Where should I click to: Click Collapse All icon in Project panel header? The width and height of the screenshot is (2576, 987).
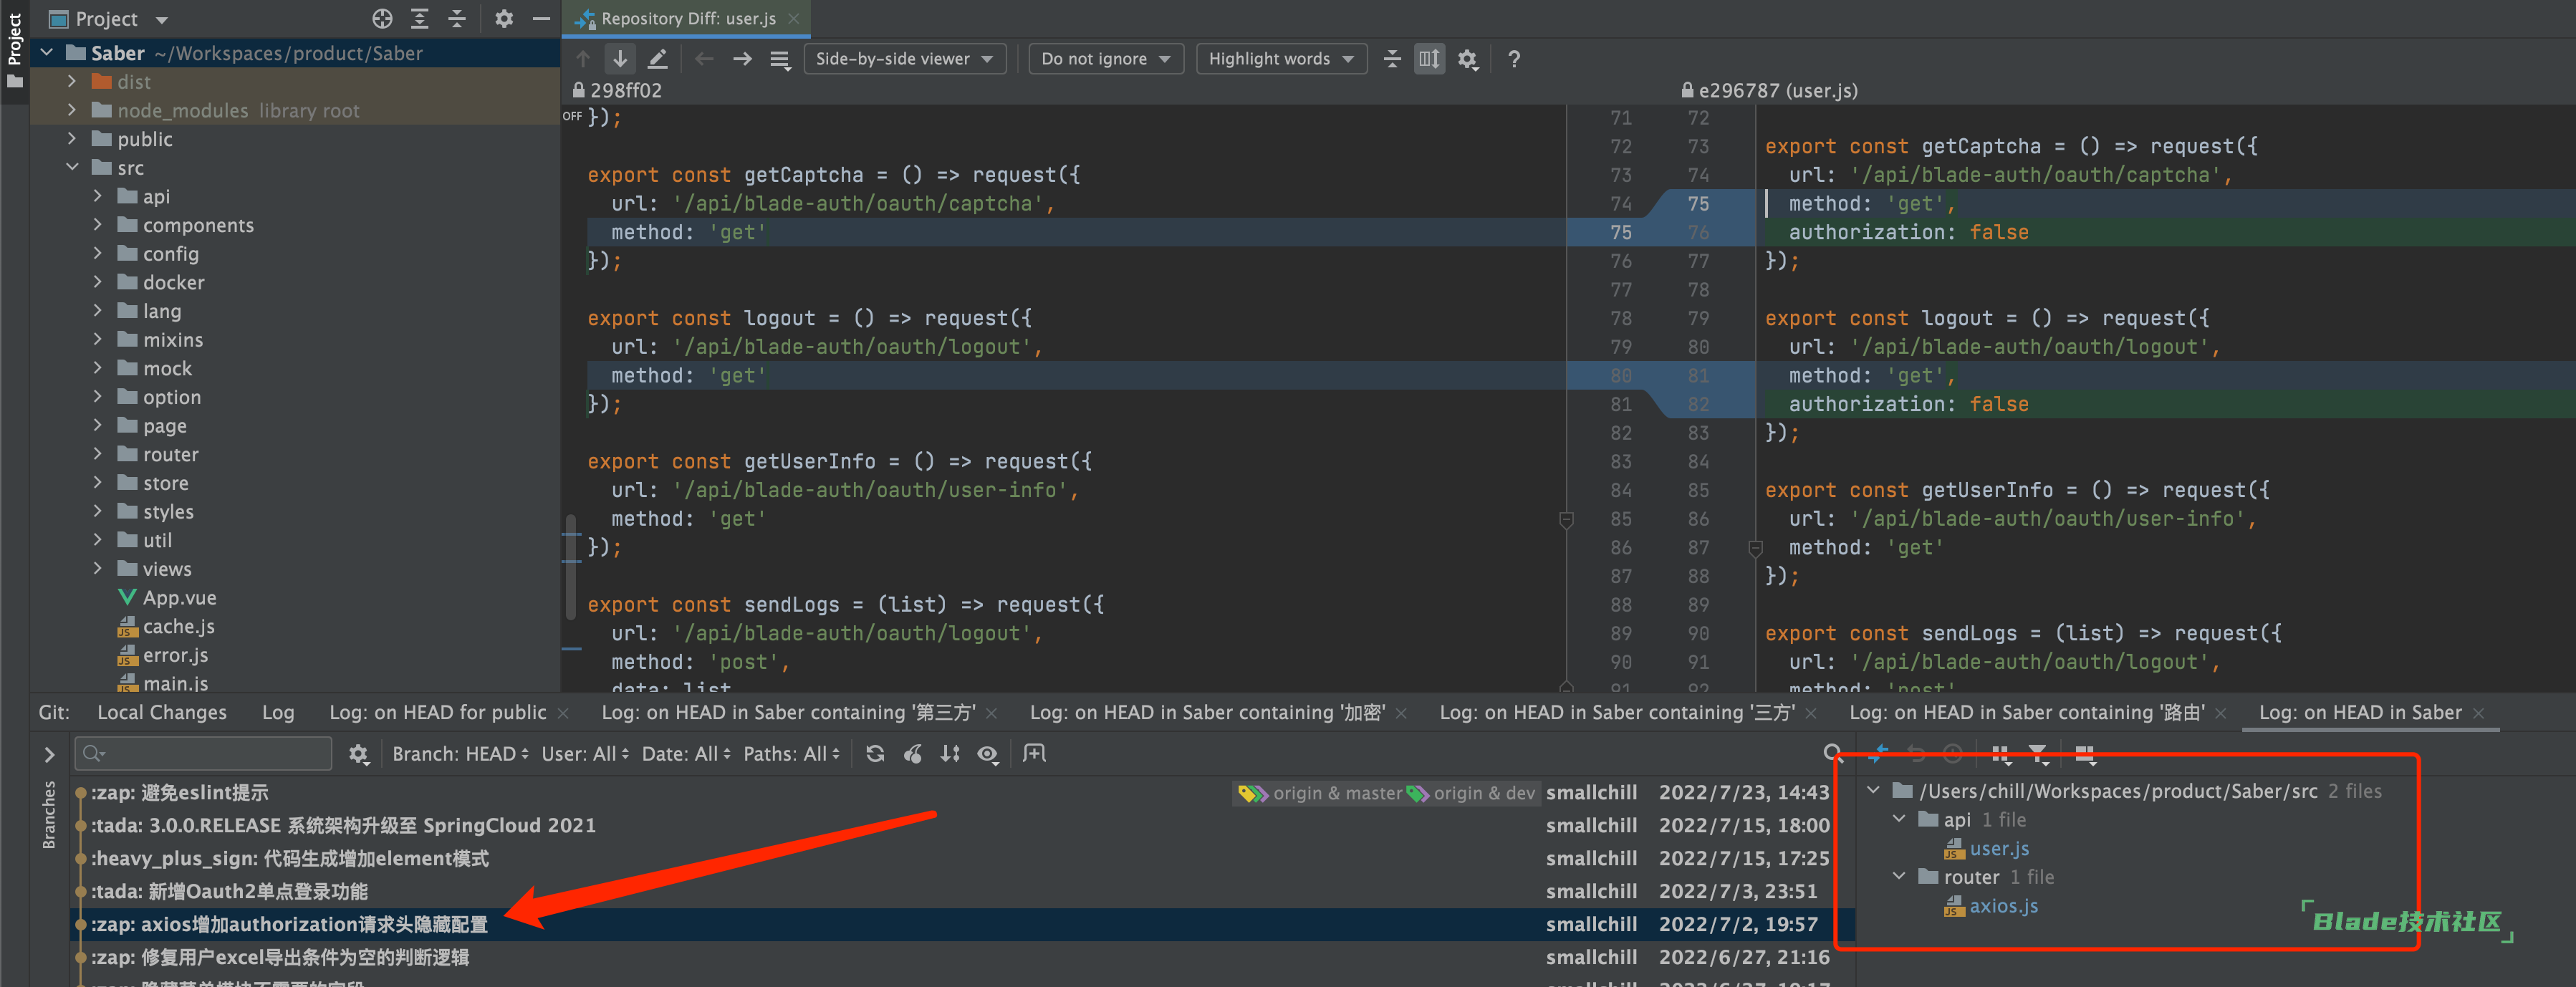click(x=457, y=18)
